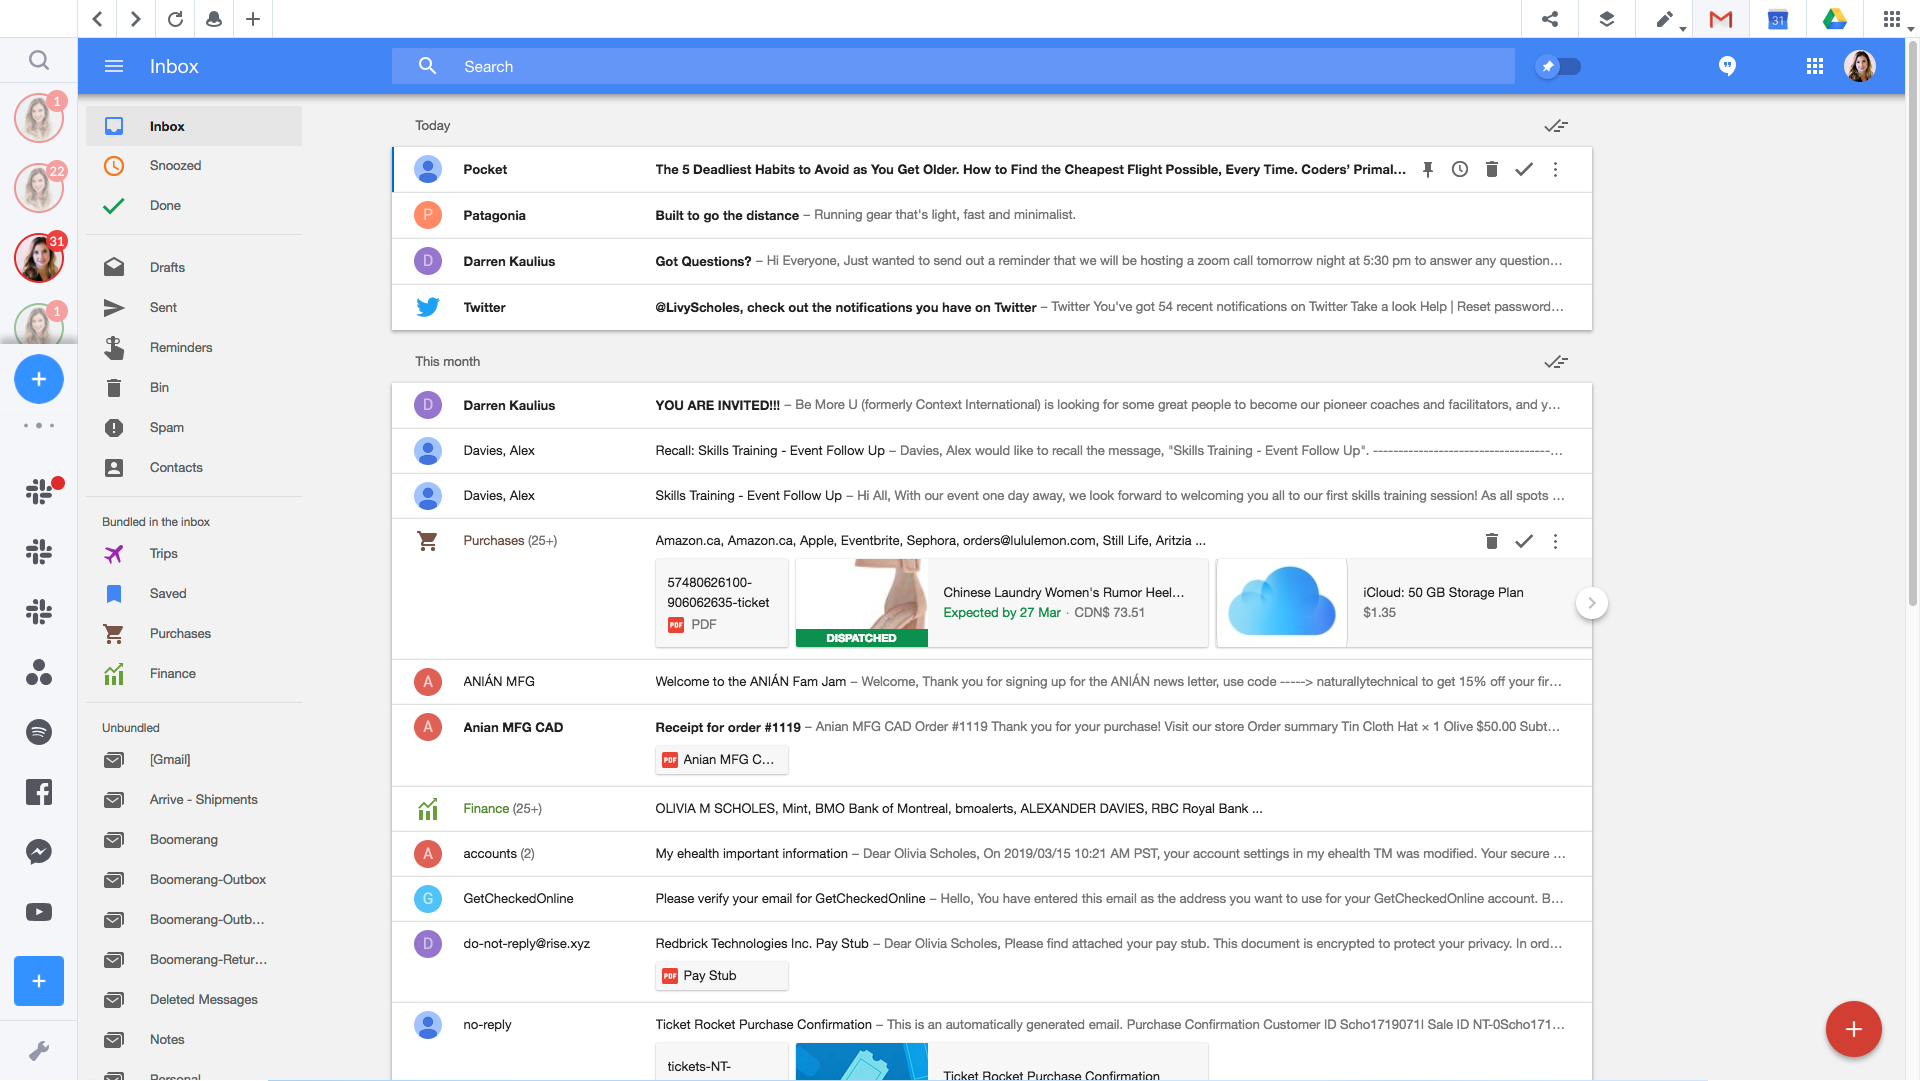1920x1081 pixels.
Task: Open the Bin folder
Action: coord(194,387)
